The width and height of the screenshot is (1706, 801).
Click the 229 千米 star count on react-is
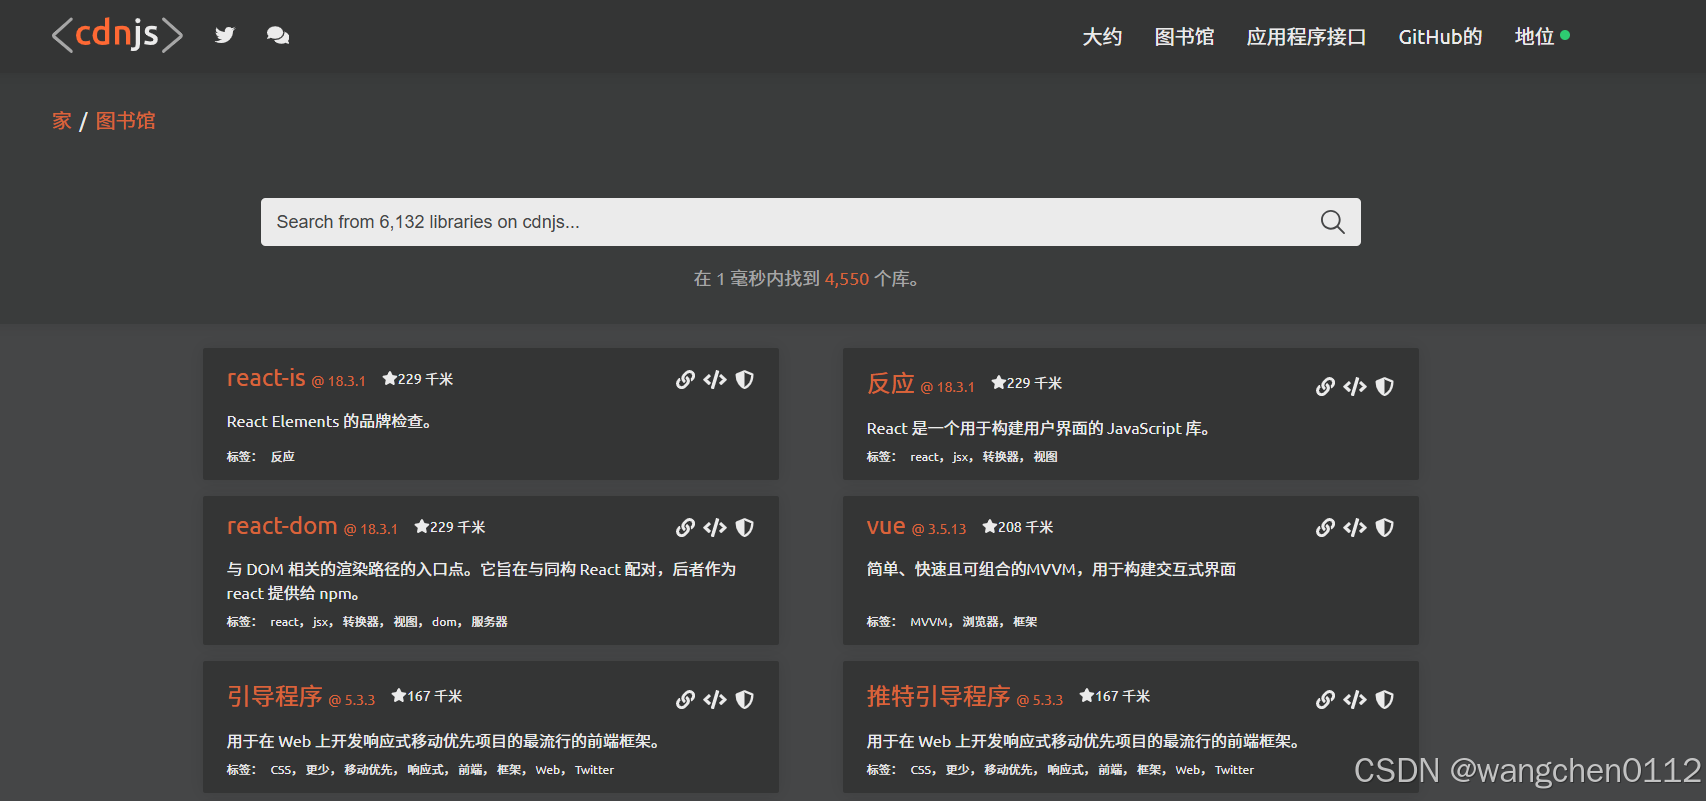(418, 379)
